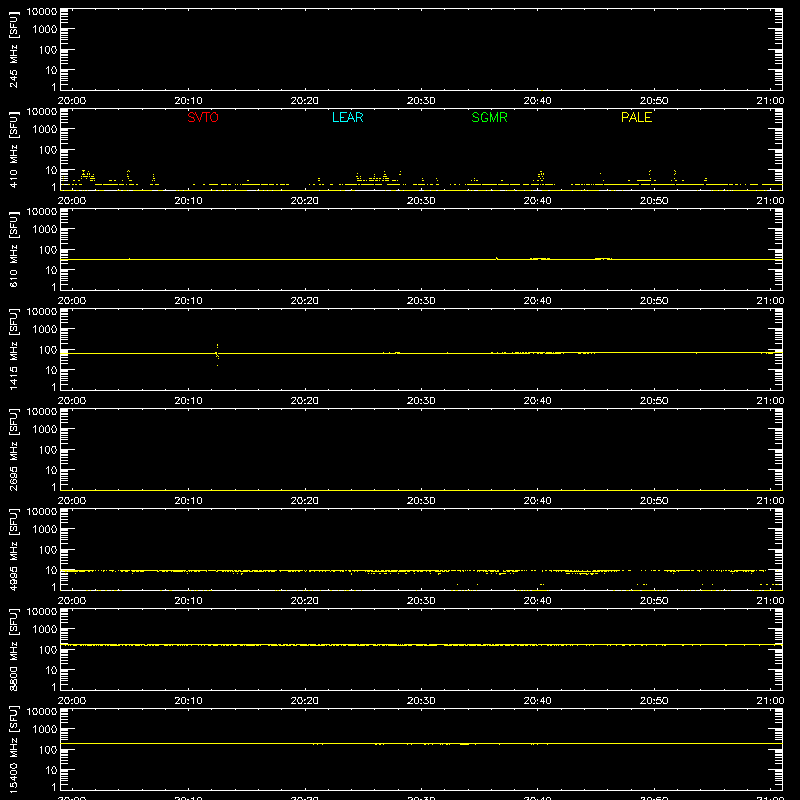Select the 1415 MHz [SFU] axis title

pyautogui.click(x=13, y=349)
